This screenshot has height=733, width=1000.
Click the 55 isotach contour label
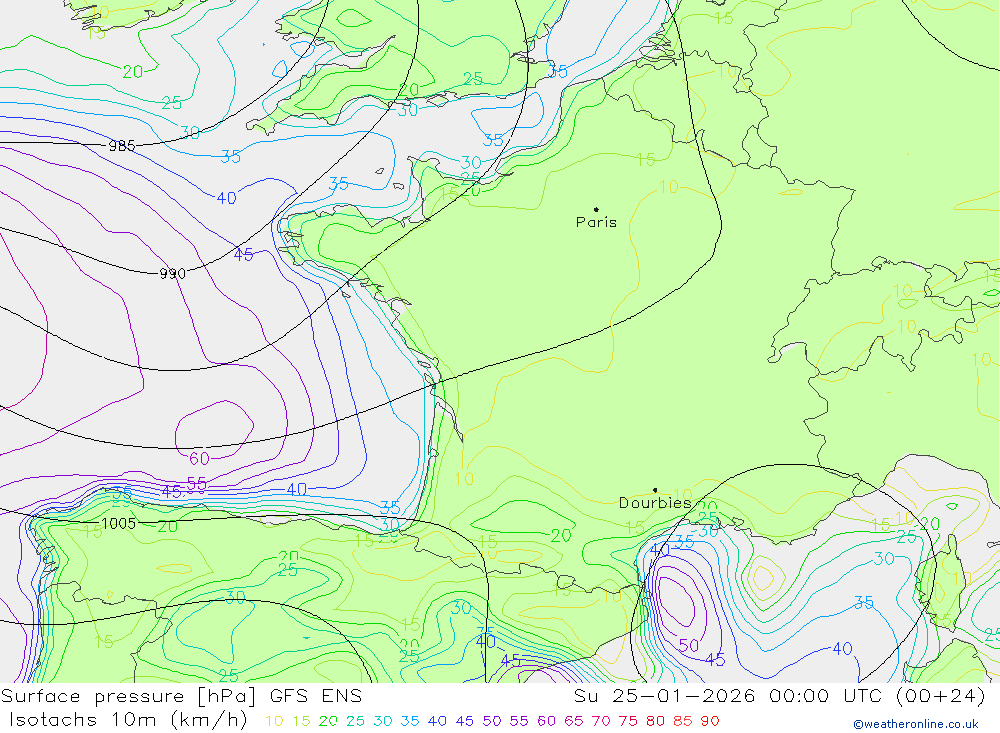(196, 484)
